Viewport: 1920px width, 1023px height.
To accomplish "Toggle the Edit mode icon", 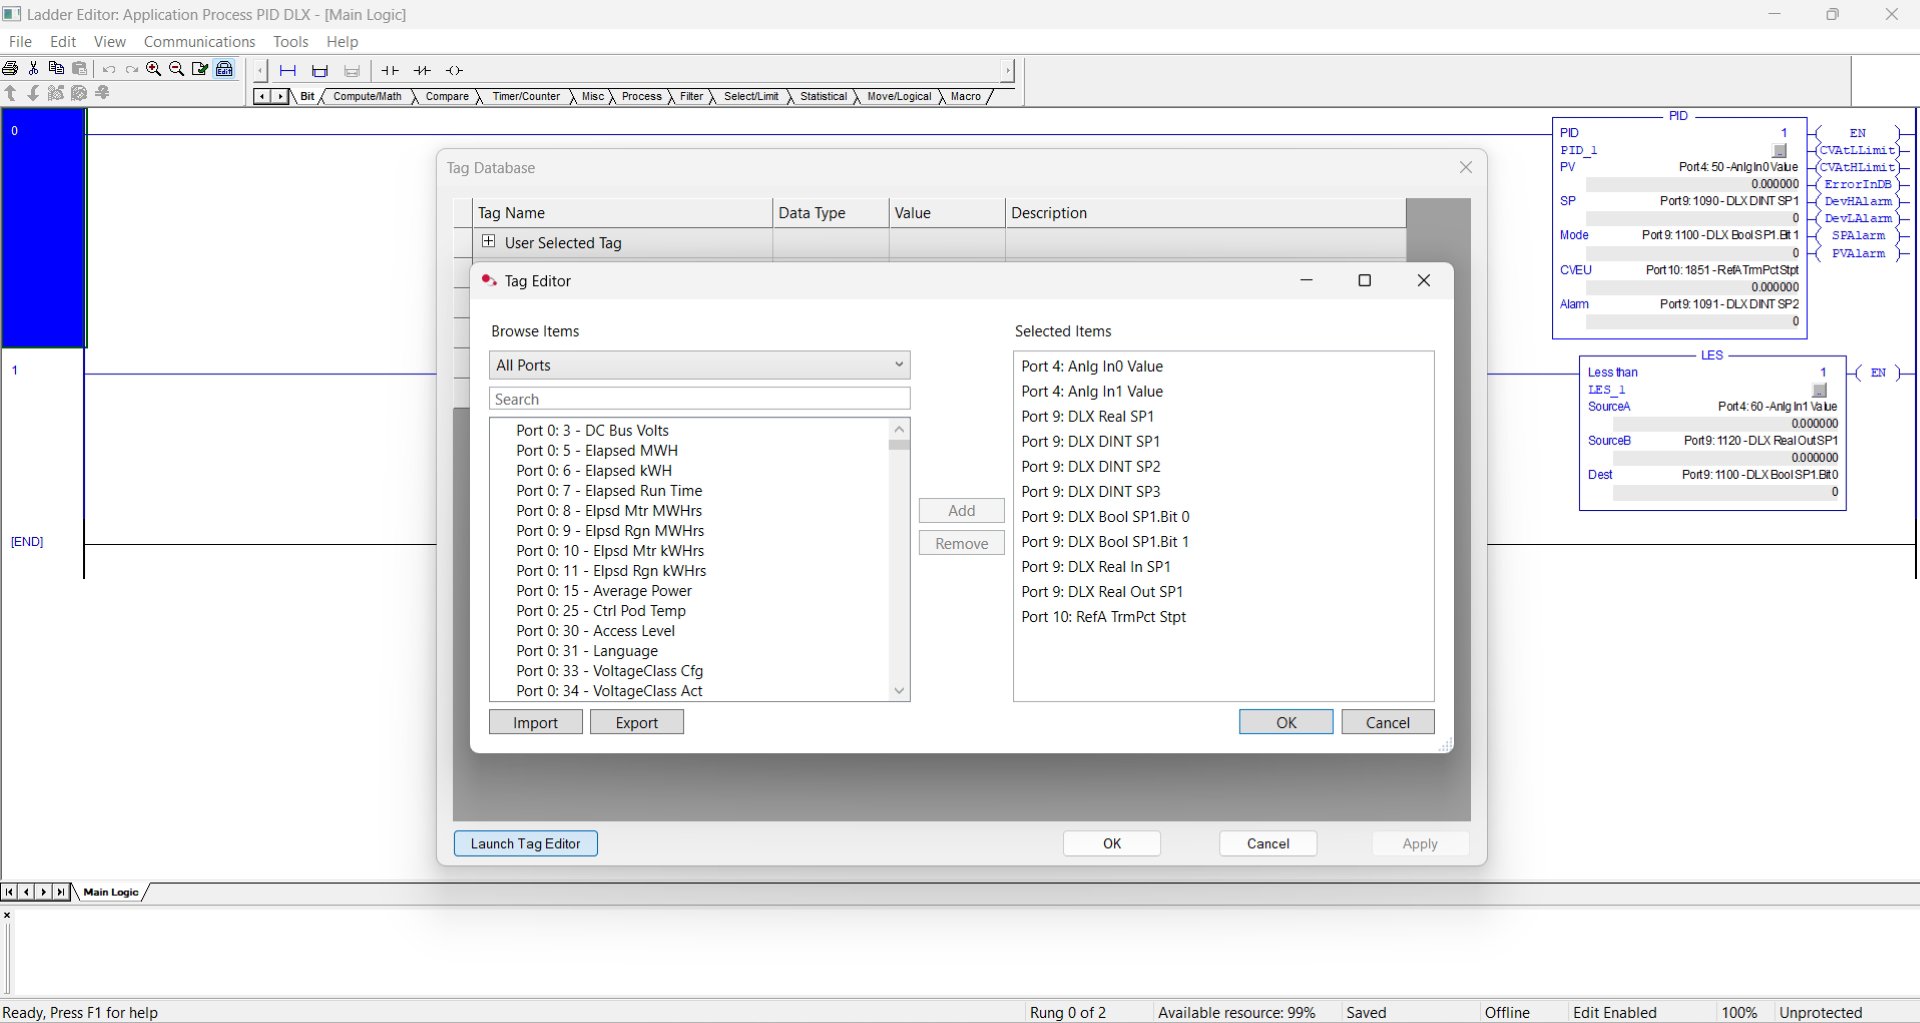I will (x=225, y=69).
